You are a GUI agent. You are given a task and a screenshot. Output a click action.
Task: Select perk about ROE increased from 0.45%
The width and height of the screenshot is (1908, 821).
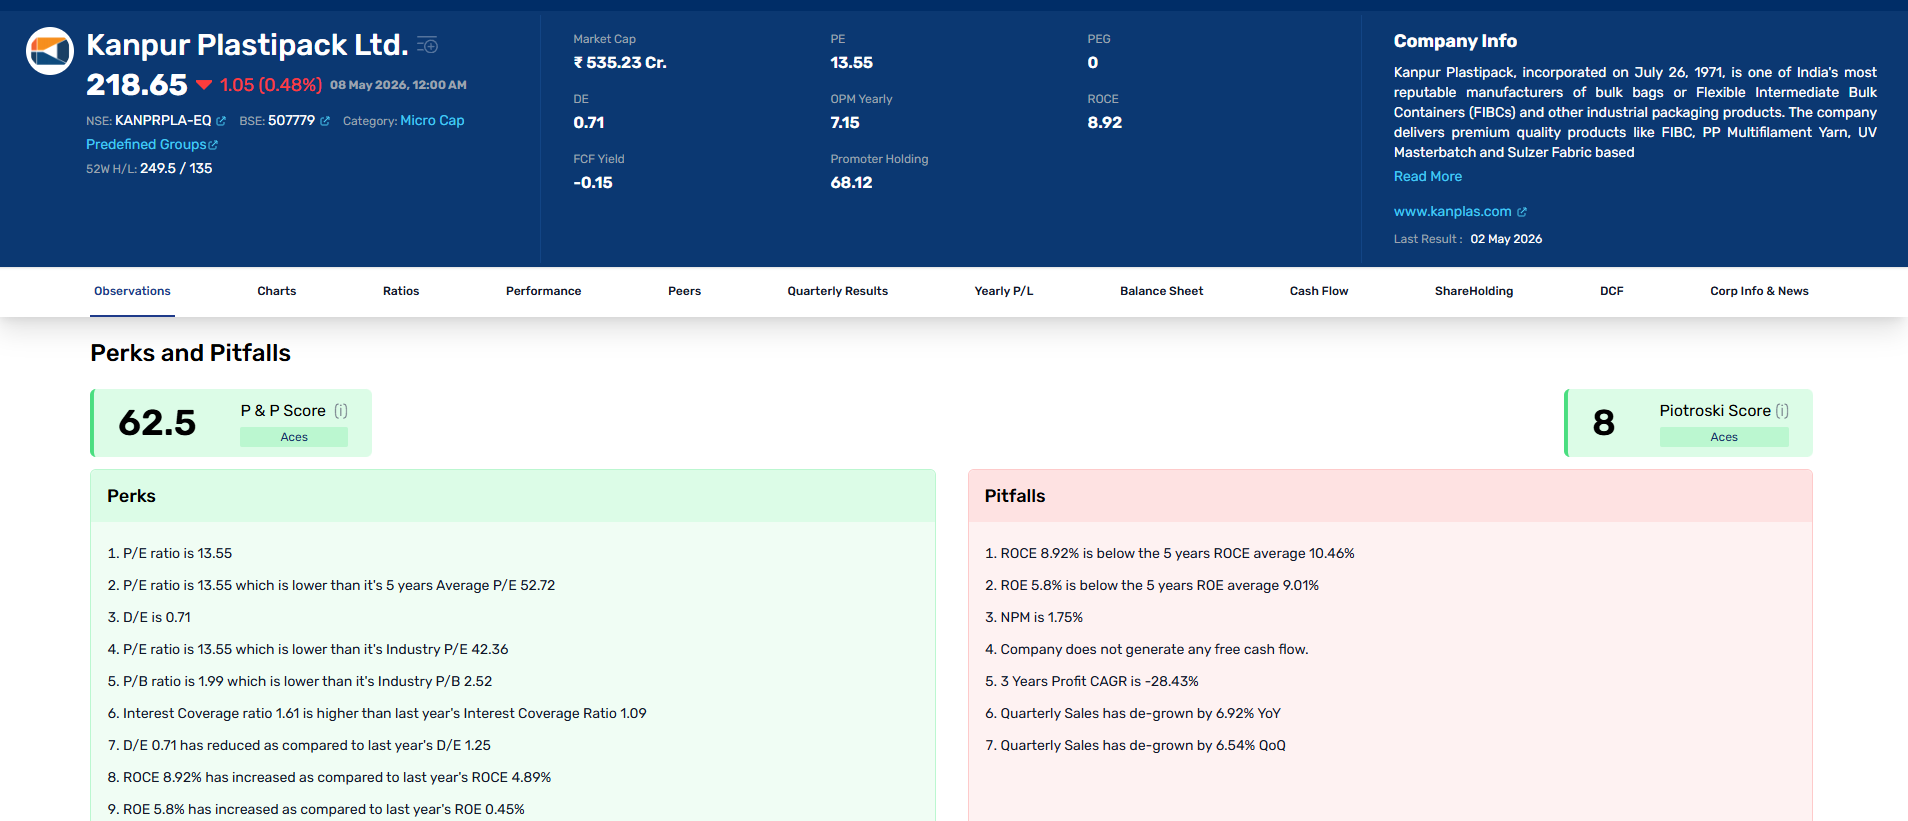pyautogui.click(x=316, y=809)
